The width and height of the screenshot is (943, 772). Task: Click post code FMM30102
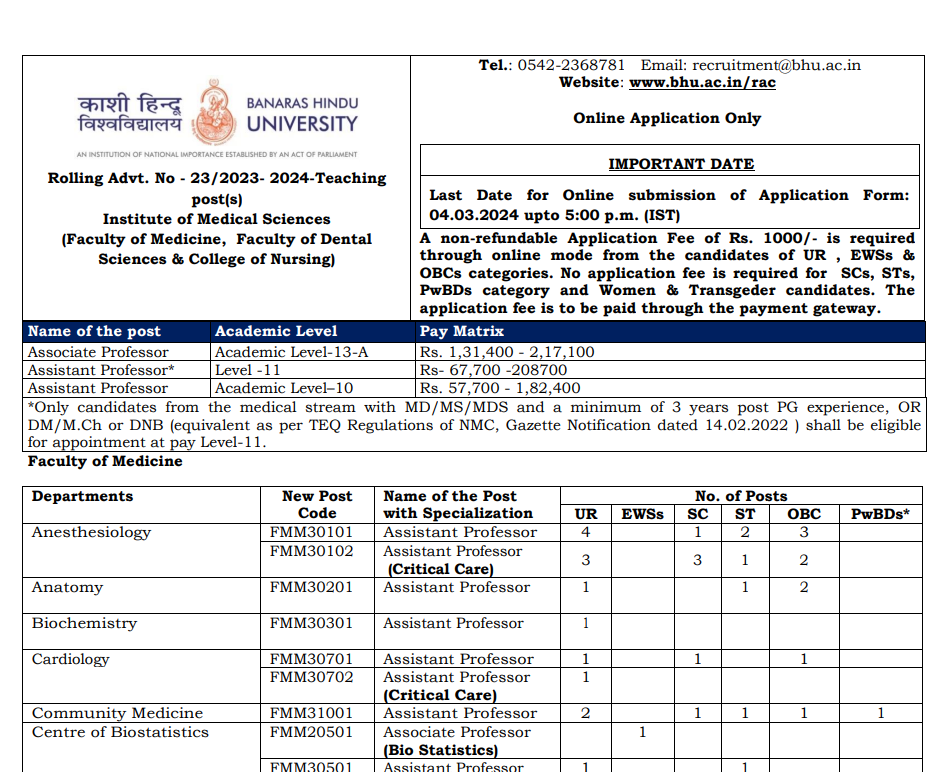312,551
